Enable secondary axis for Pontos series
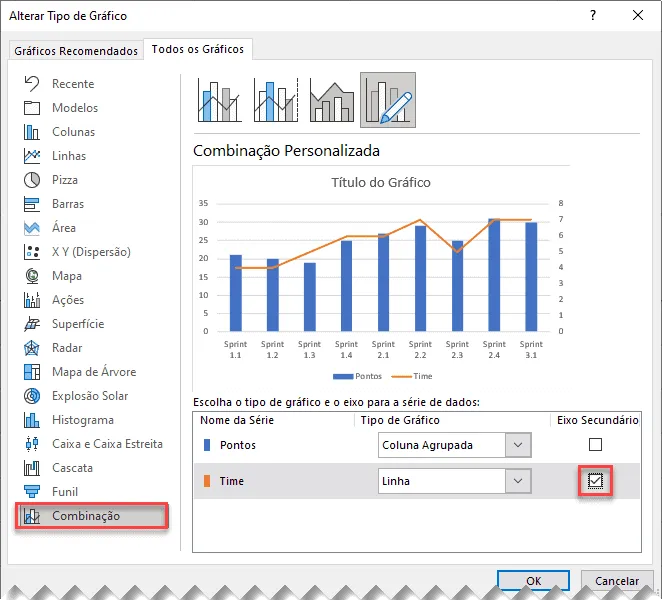Image resolution: width=662 pixels, height=600 pixels. coord(595,445)
